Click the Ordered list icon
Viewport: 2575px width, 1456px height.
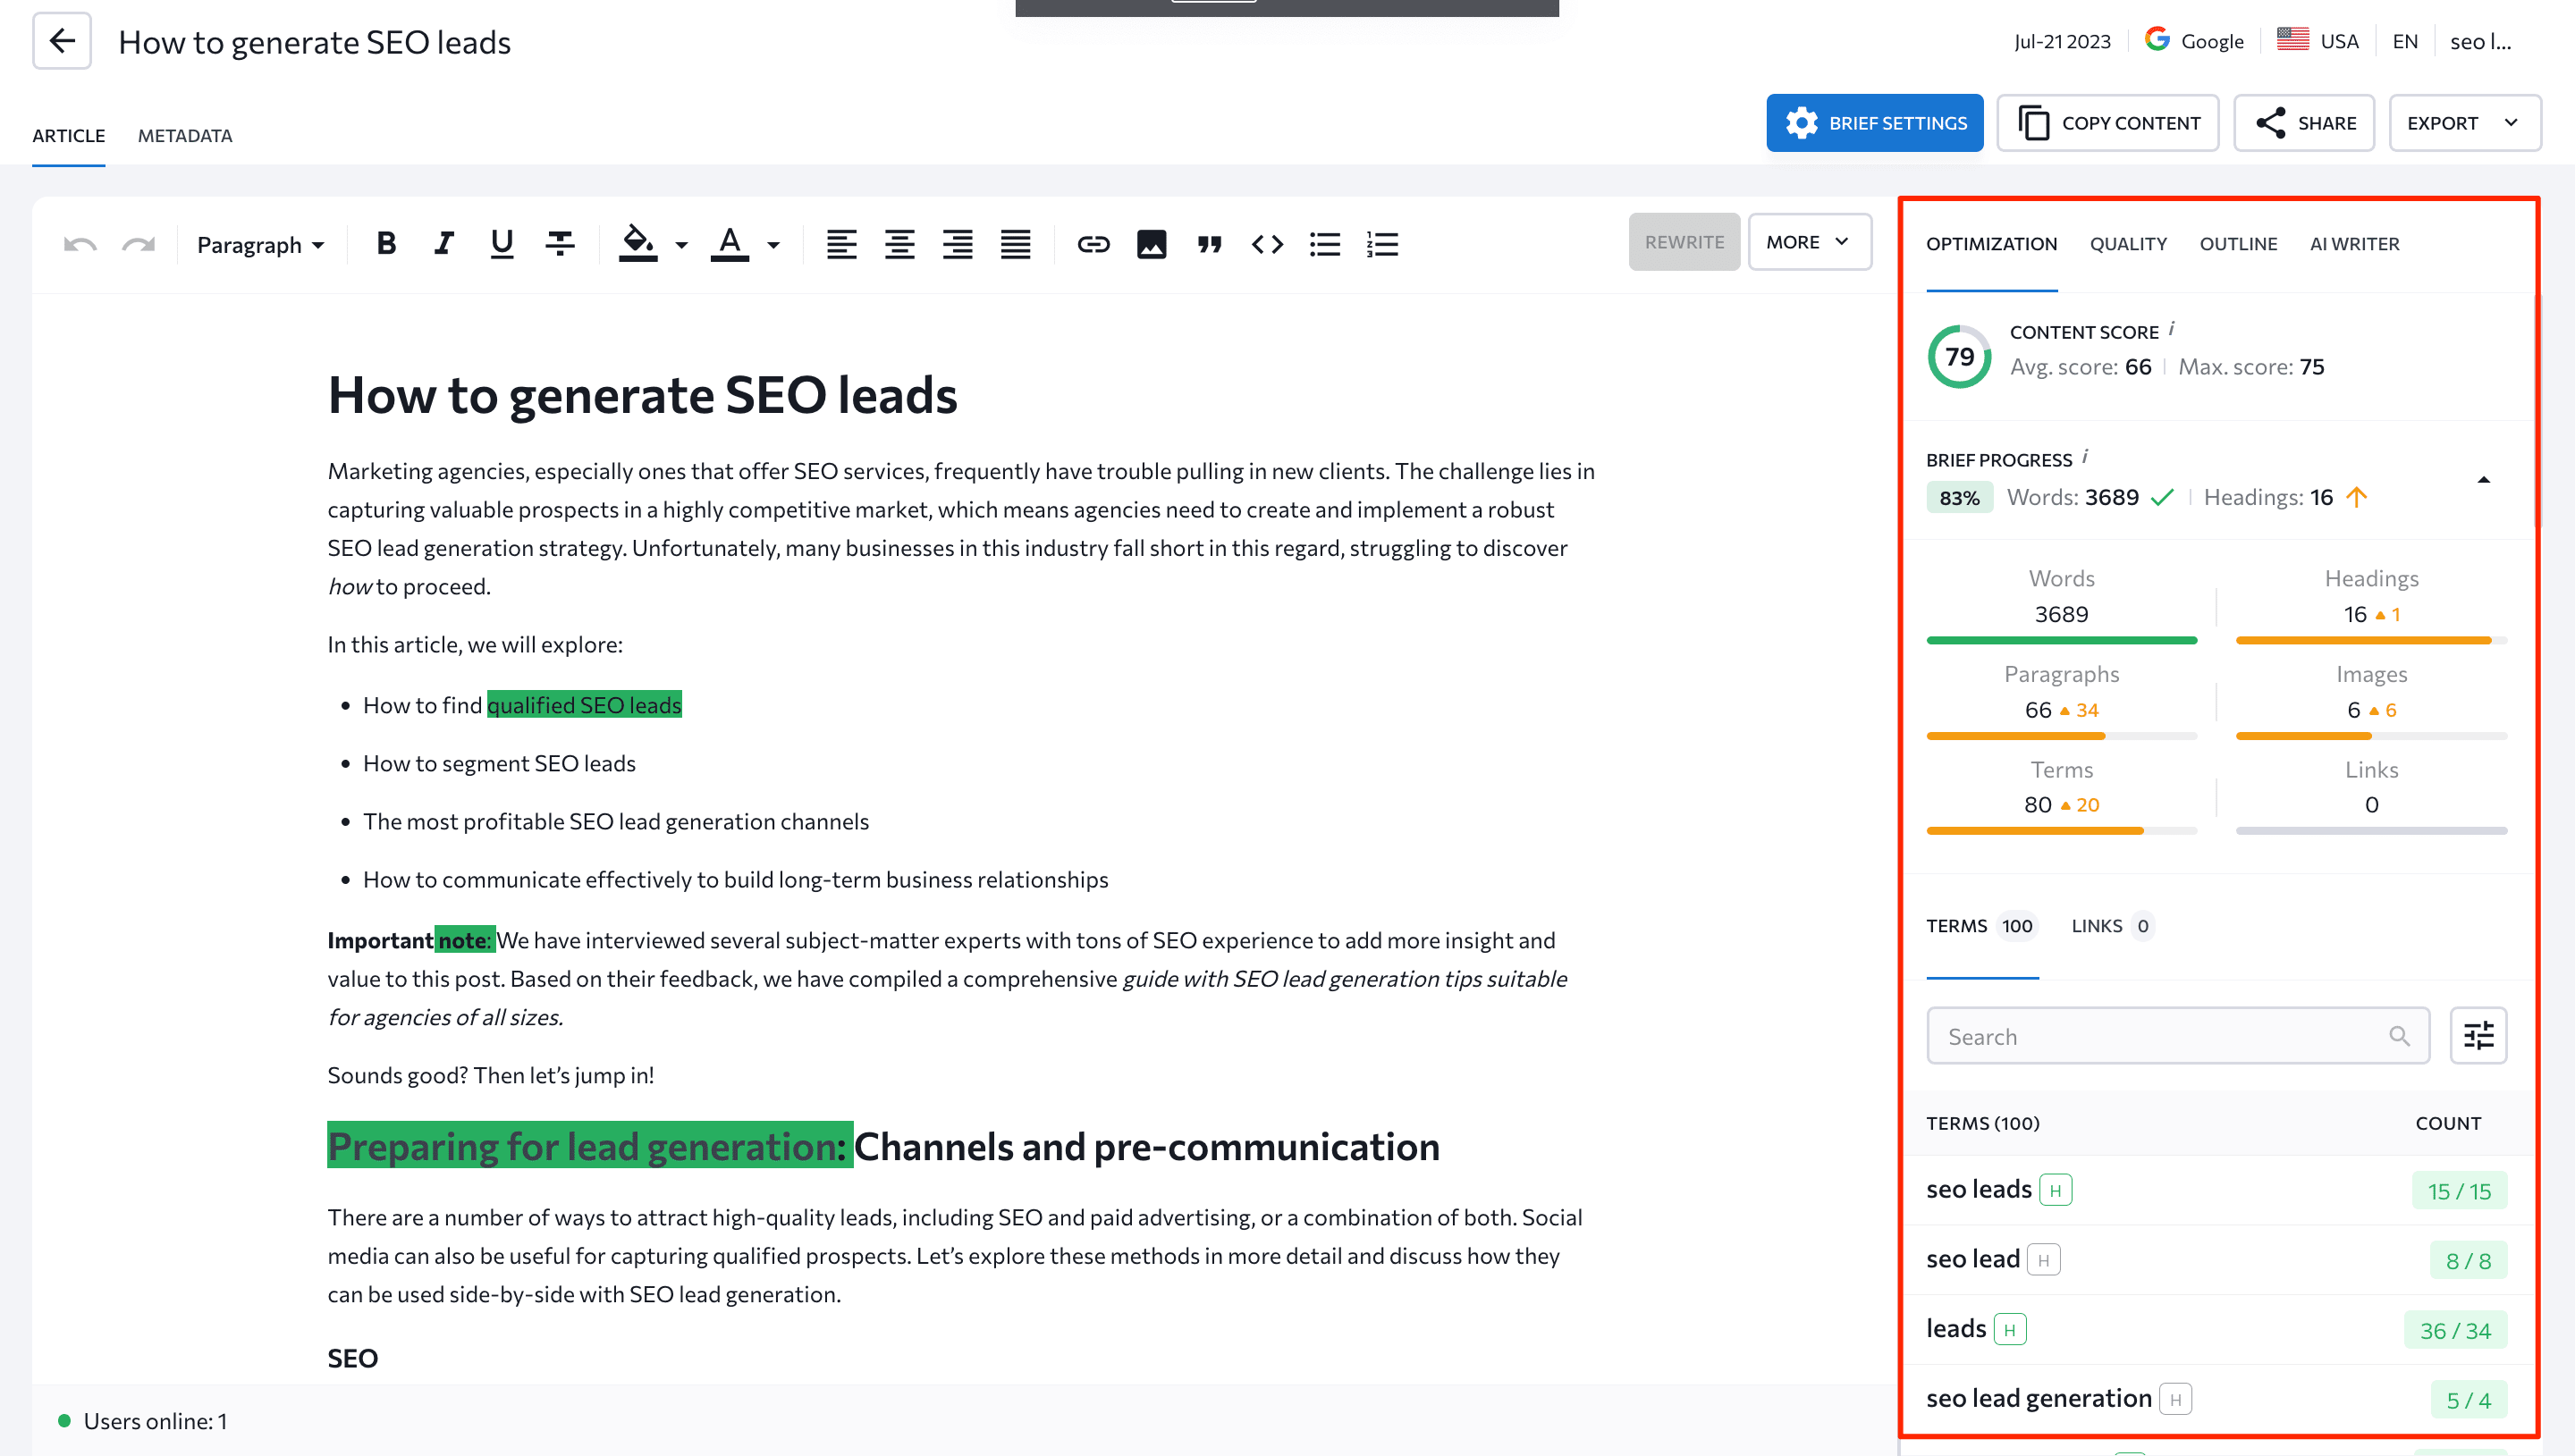click(x=1381, y=242)
